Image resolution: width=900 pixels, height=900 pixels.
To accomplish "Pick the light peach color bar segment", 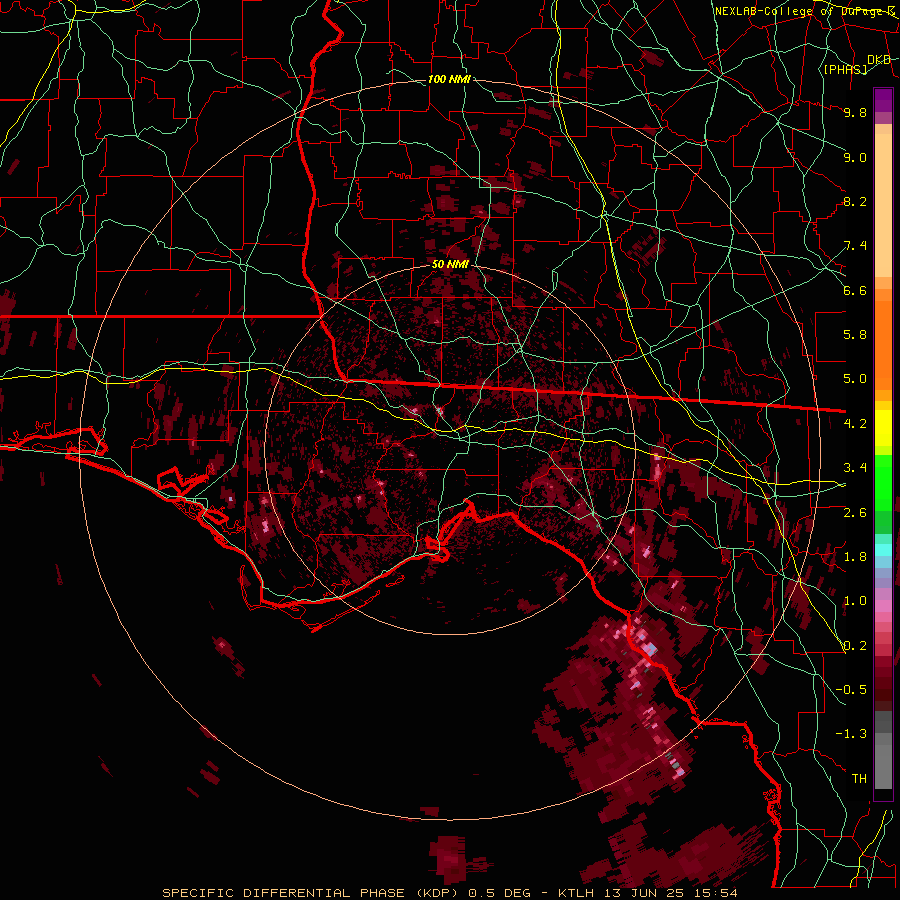I will tap(883, 207).
